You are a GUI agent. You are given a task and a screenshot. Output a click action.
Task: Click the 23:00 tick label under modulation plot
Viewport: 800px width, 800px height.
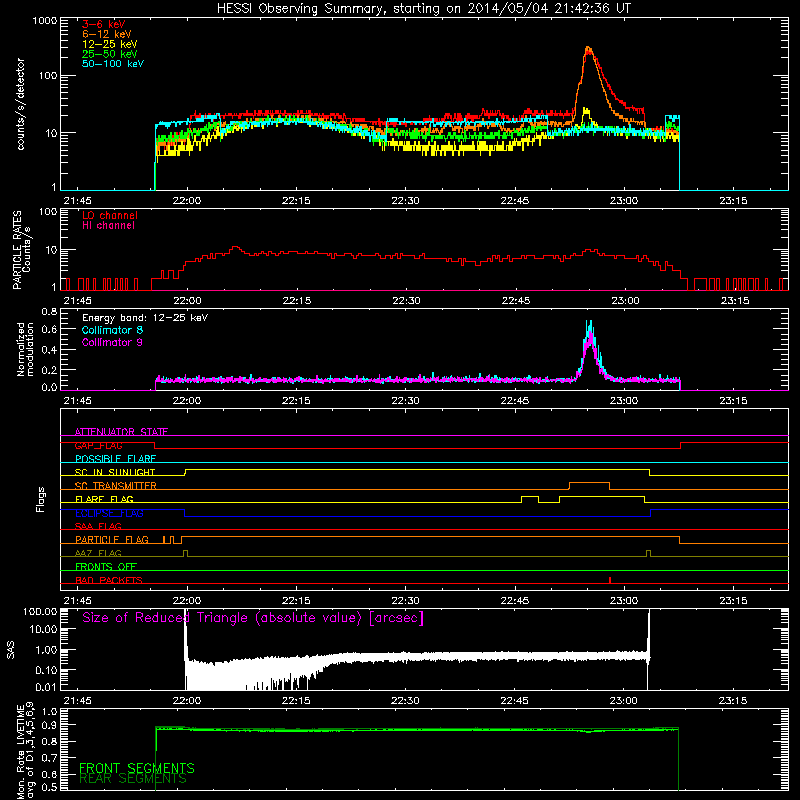(x=624, y=401)
